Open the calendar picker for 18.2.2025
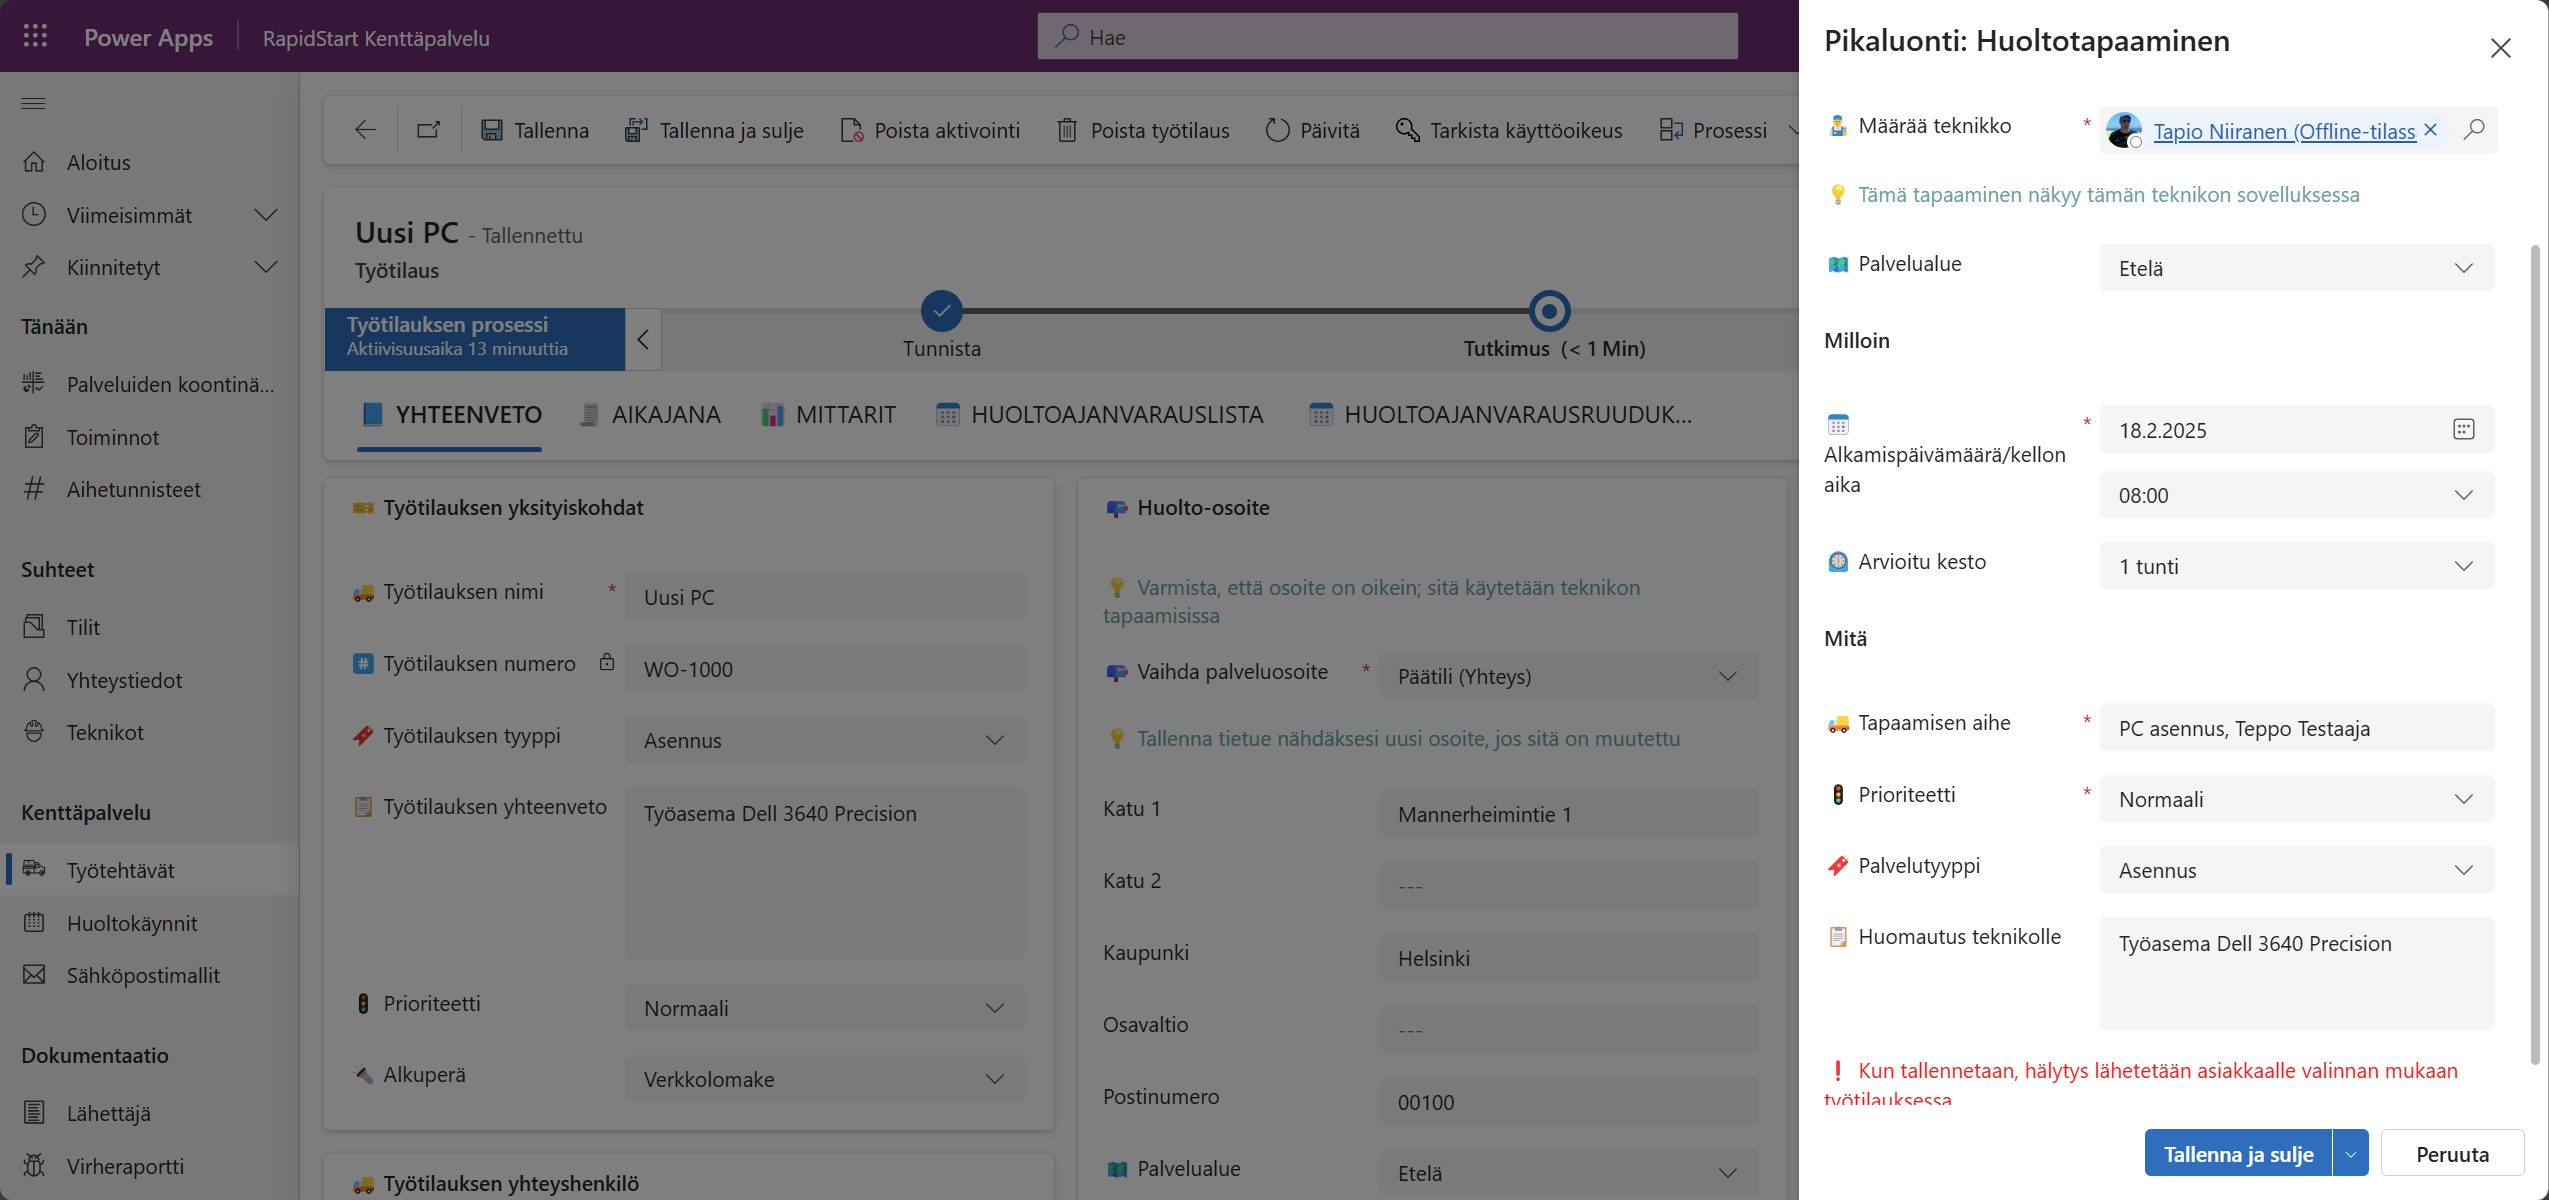The height and width of the screenshot is (1200, 2549). (x=2463, y=429)
